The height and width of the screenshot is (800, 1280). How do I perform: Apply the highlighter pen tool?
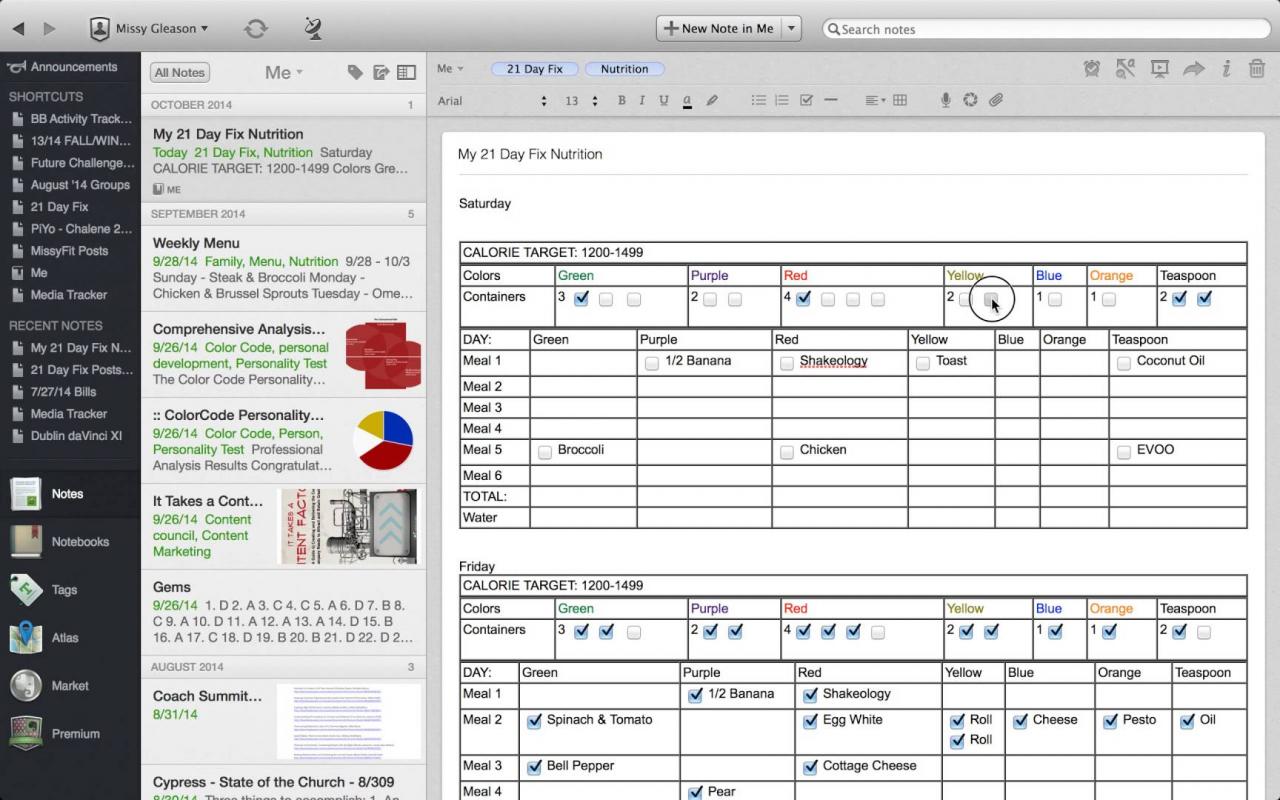tap(712, 100)
